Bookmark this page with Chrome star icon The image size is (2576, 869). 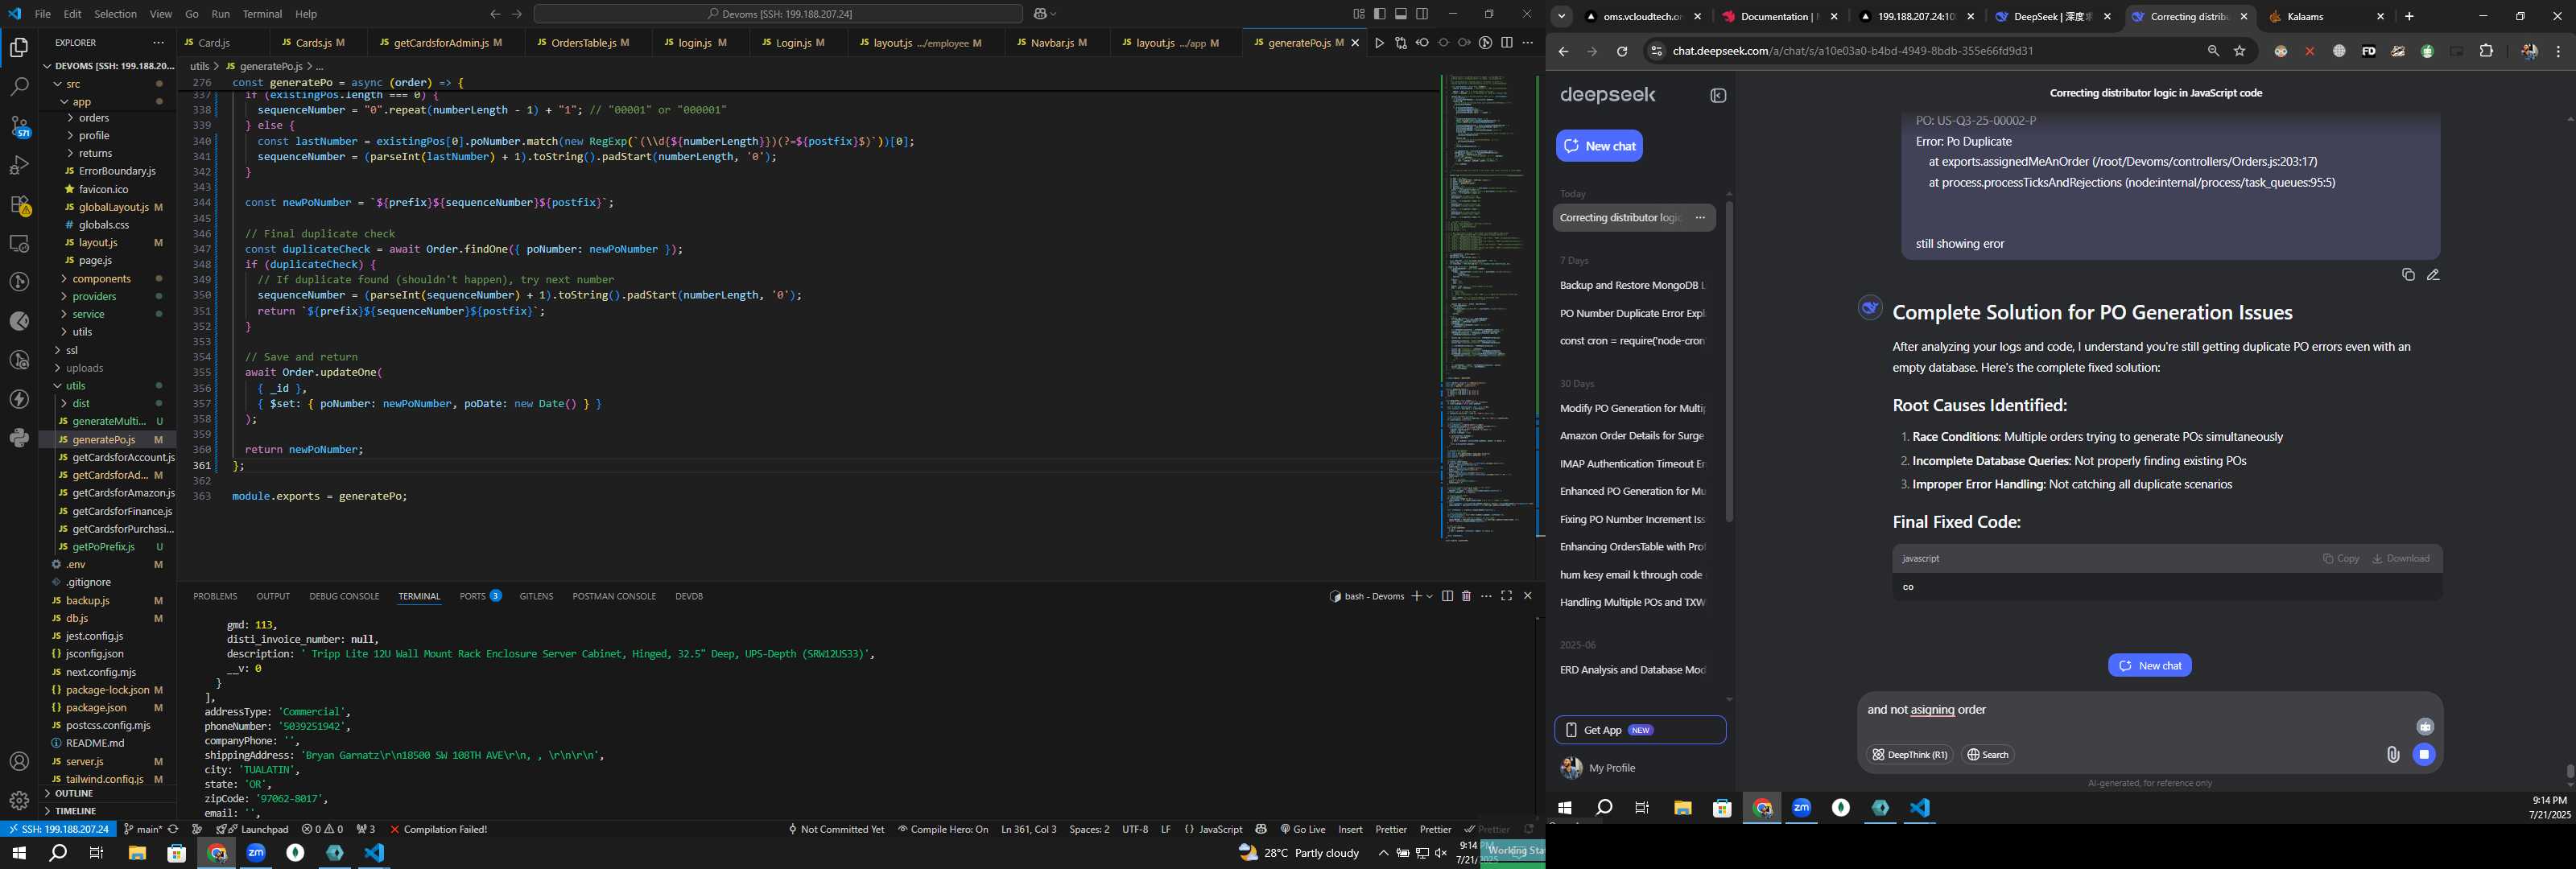(x=2239, y=51)
